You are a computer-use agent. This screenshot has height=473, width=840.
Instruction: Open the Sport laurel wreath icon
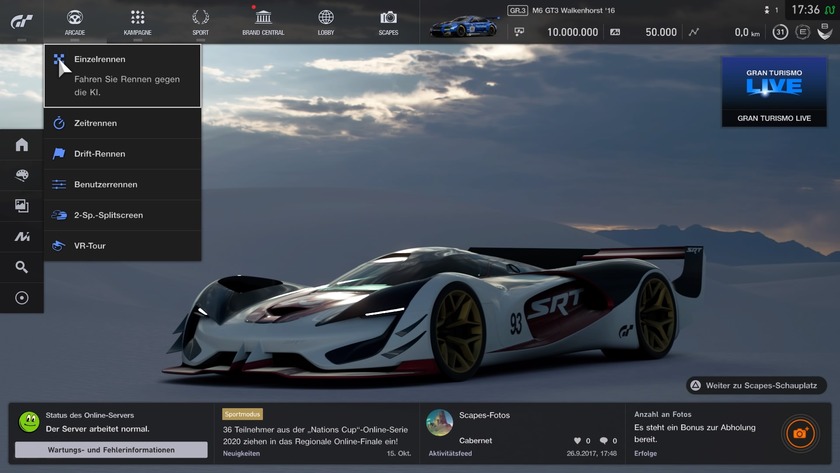pyautogui.click(x=200, y=17)
